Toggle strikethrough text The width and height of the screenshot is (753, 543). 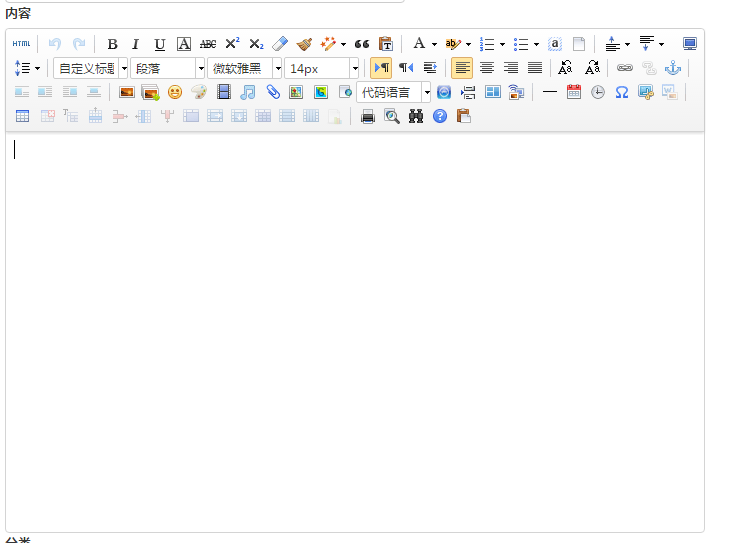[208, 44]
